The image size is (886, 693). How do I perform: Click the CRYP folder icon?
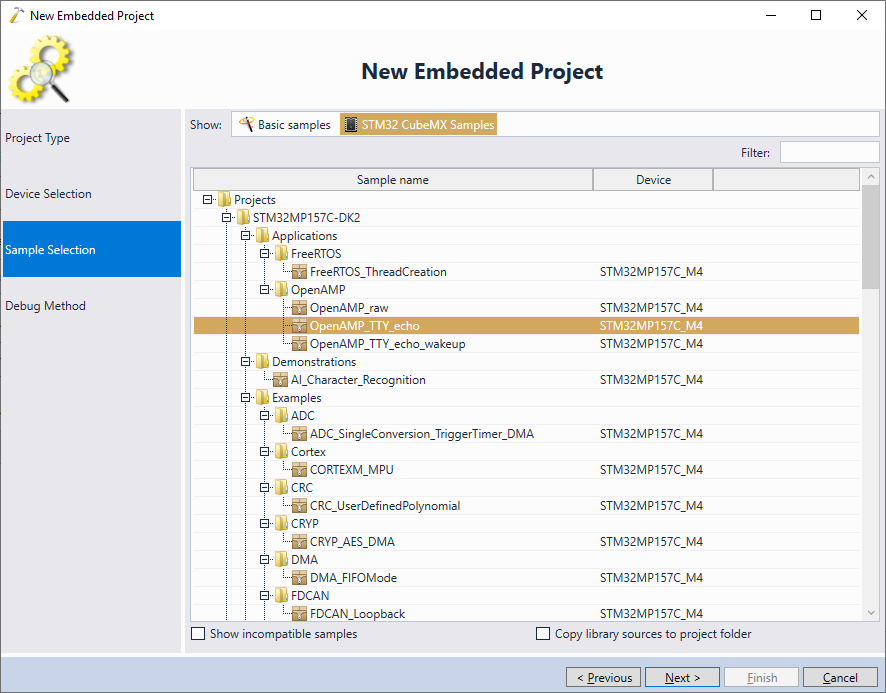(281, 524)
